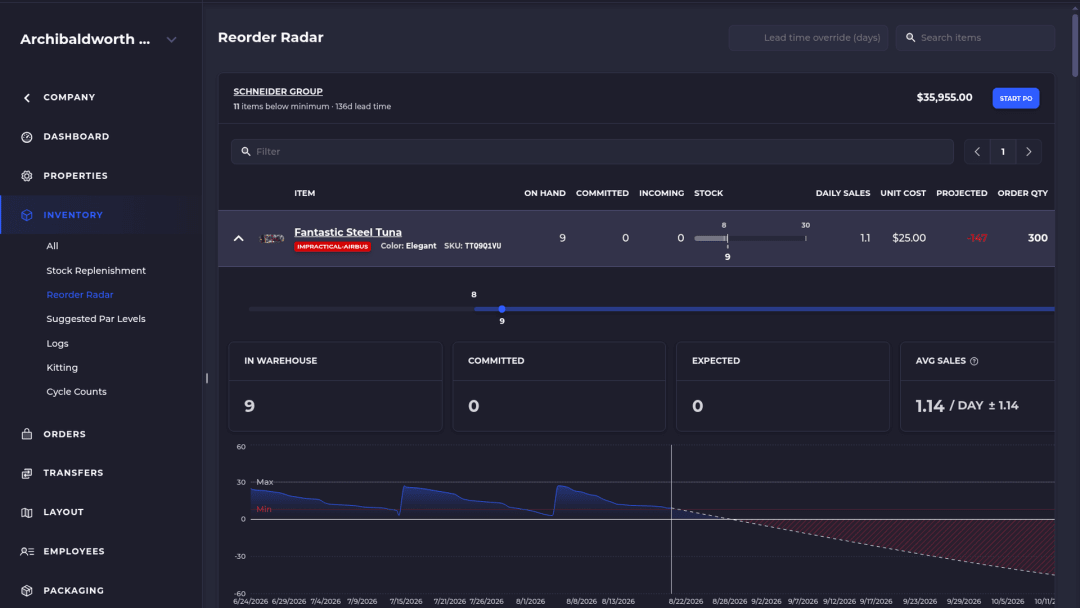Open the Logs submenu item
This screenshot has width=1080, height=608.
57,344
